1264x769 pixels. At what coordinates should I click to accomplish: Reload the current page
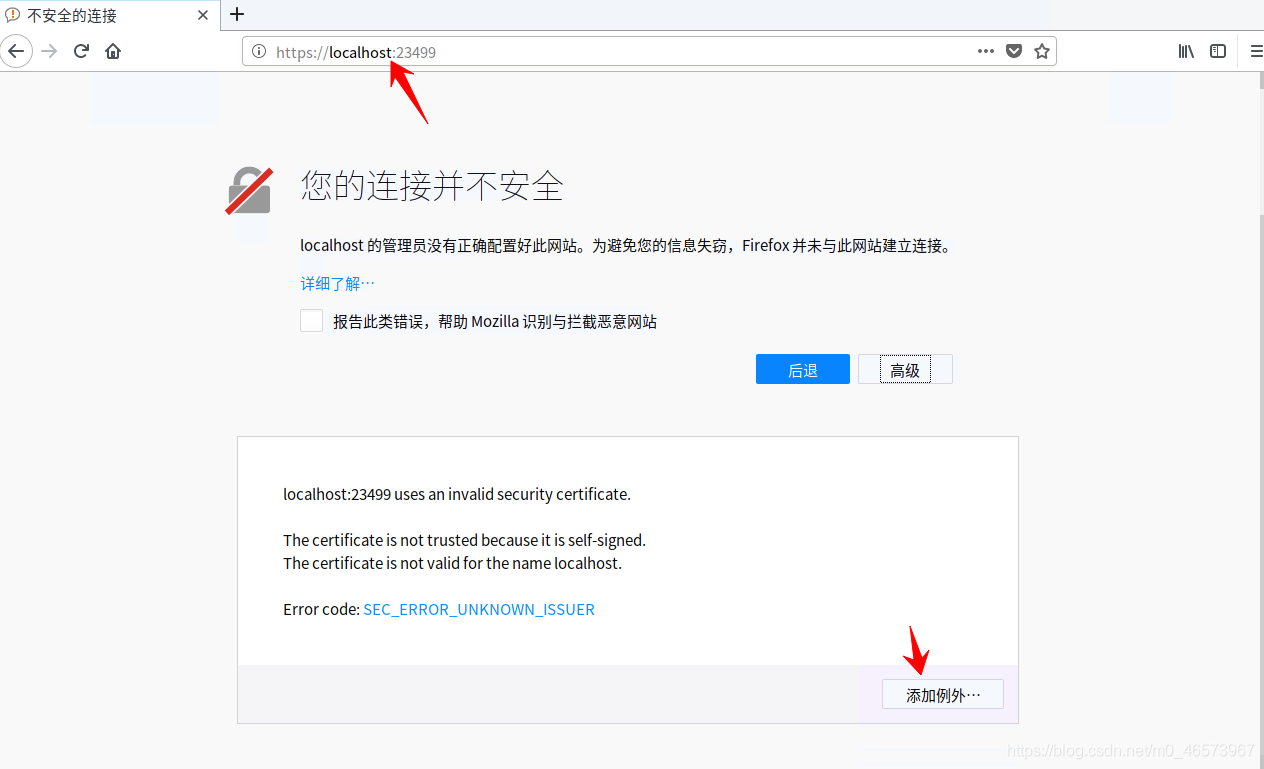tap(82, 51)
